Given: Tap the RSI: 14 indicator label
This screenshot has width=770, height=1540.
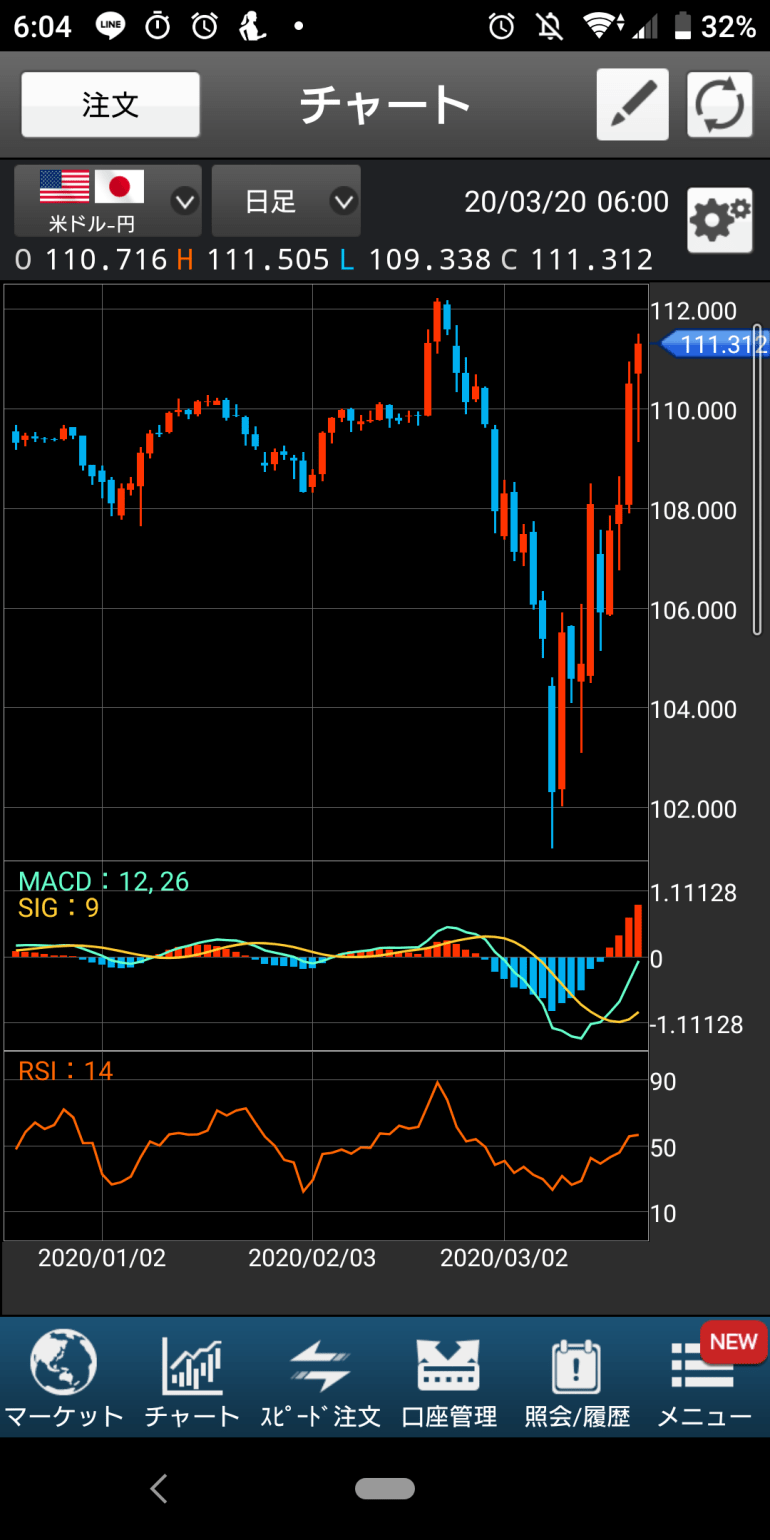Looking at the screenshot, I should (65, 1071).
